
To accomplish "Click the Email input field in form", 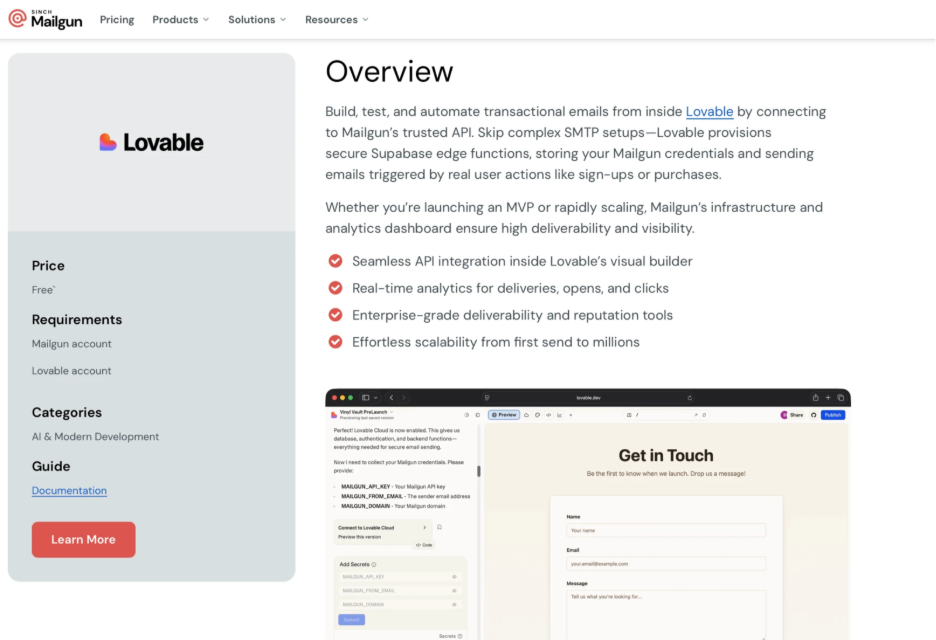I will coord(665,563).
